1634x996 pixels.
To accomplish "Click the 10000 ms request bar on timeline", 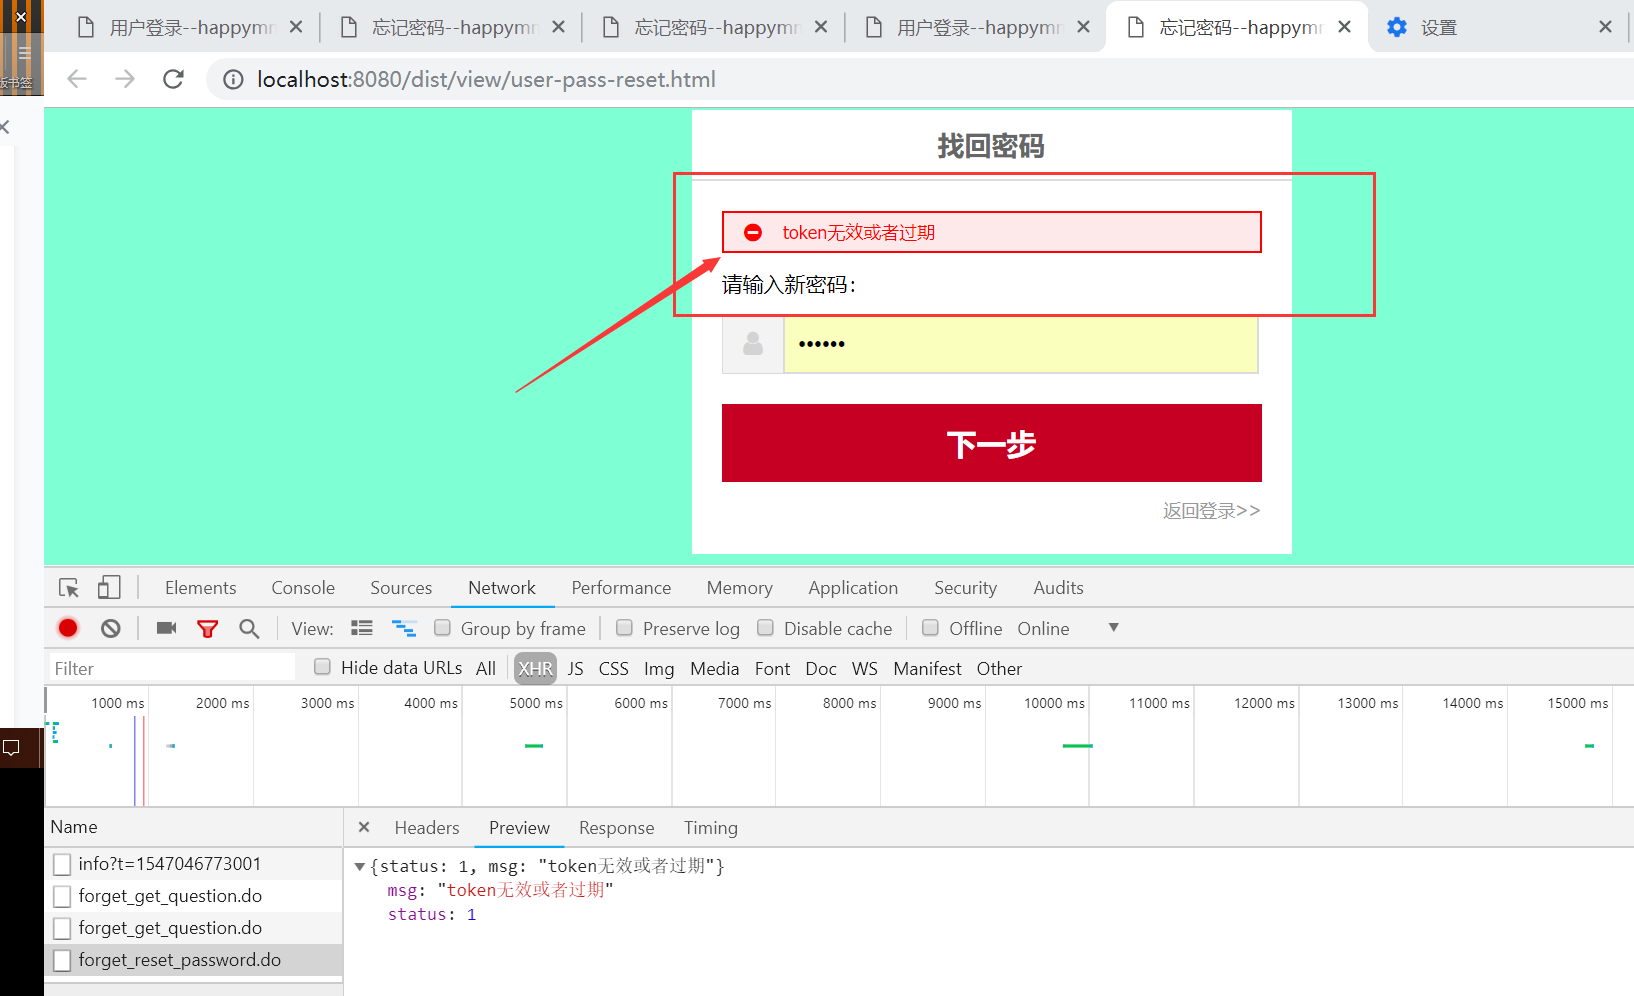I will click(x=1077, y=746).
